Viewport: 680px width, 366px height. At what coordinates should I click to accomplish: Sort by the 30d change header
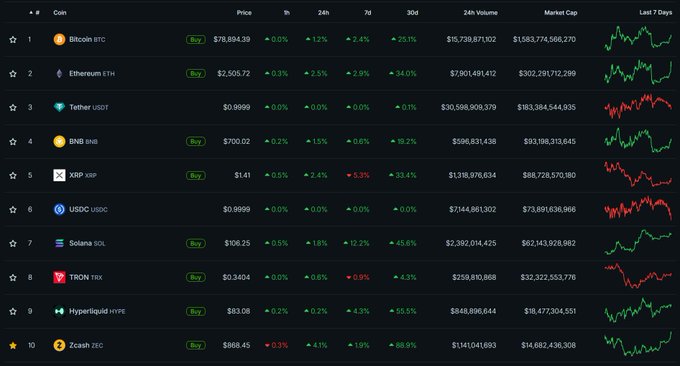[412, 13]
